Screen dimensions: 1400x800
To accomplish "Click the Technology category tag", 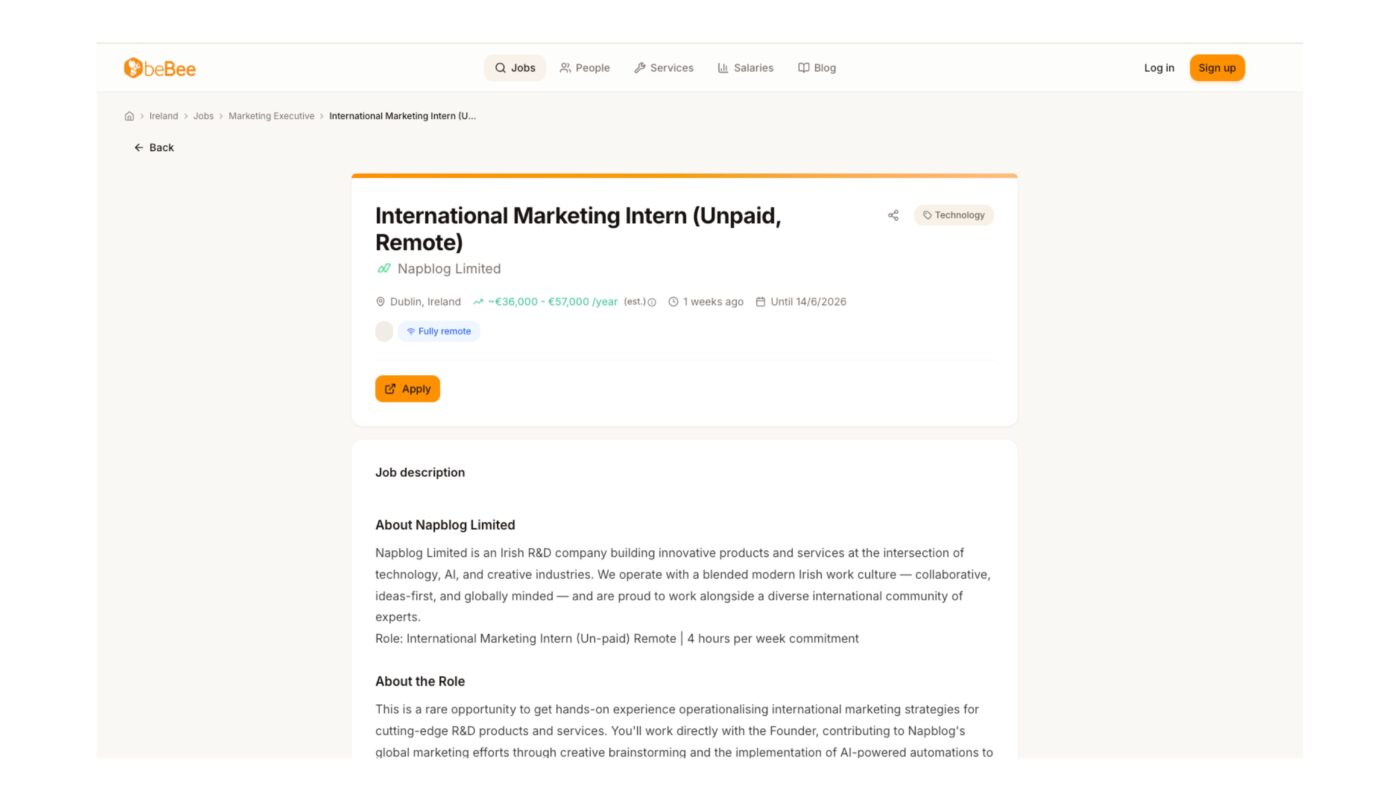I will (953, 215).
